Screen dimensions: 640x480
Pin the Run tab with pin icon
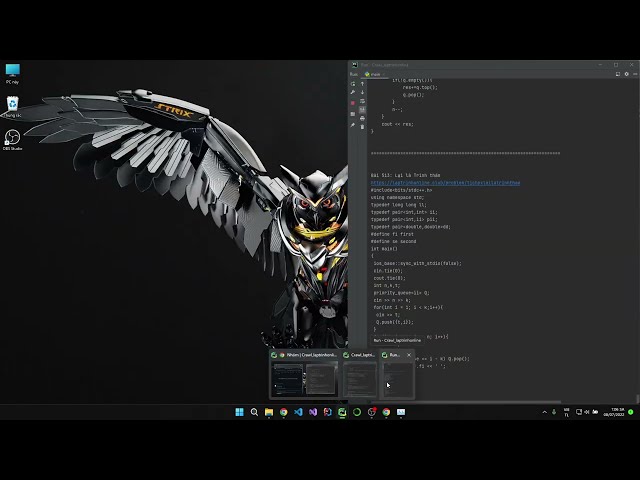pyautogui.click(x=353, y=125)
